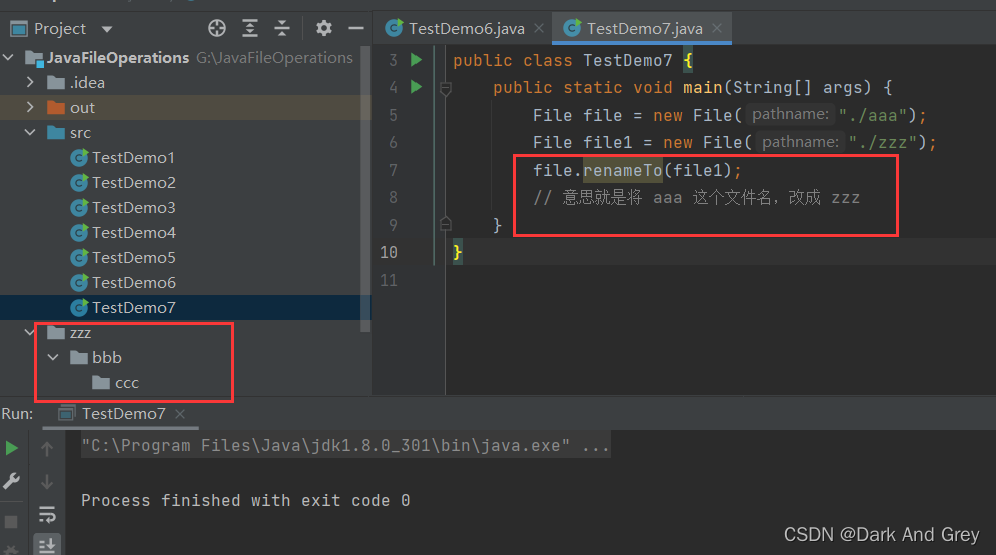Collapse the bbb folder
Viewport: 996px width, 555px height.
53,358
